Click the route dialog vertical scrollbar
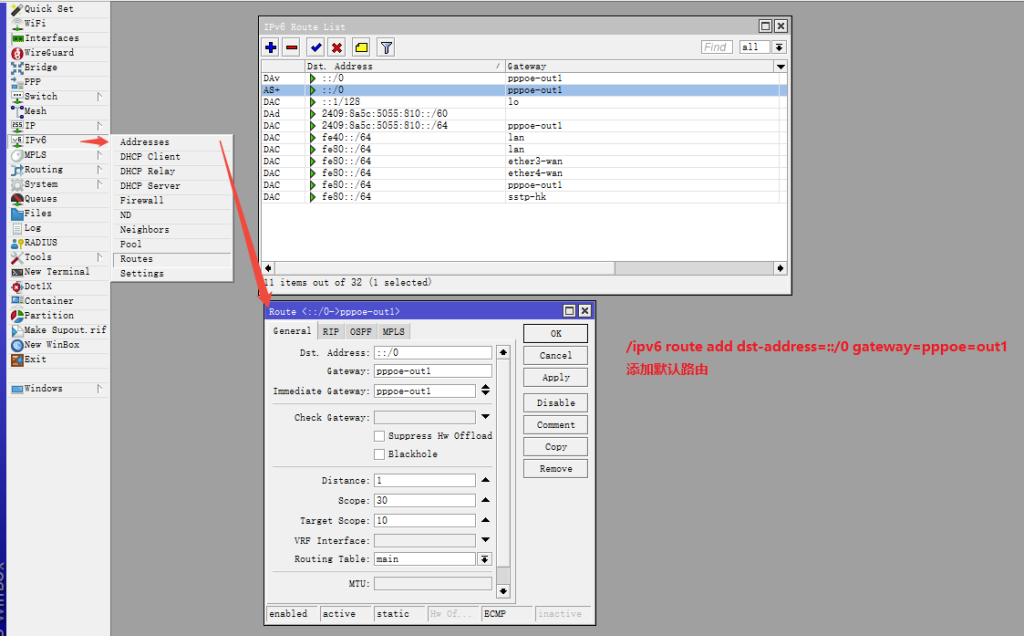This screenshot has width=1024, height=636. [503, 470]
